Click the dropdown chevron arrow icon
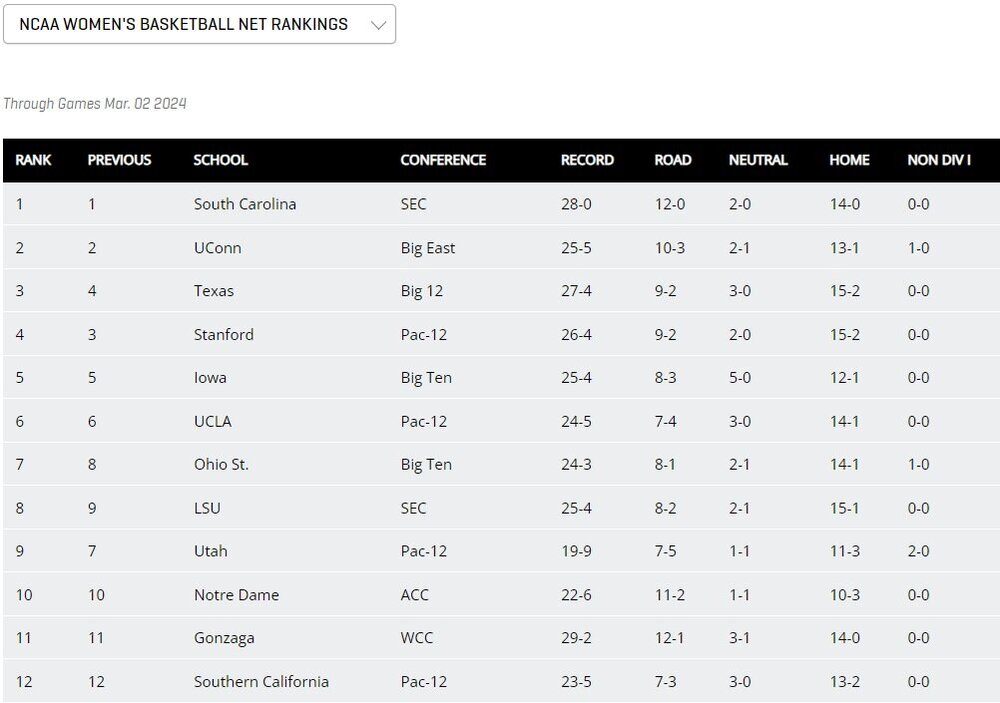Screen dimensions: 1000x703 pyautogui.click(x=378, y=25)
